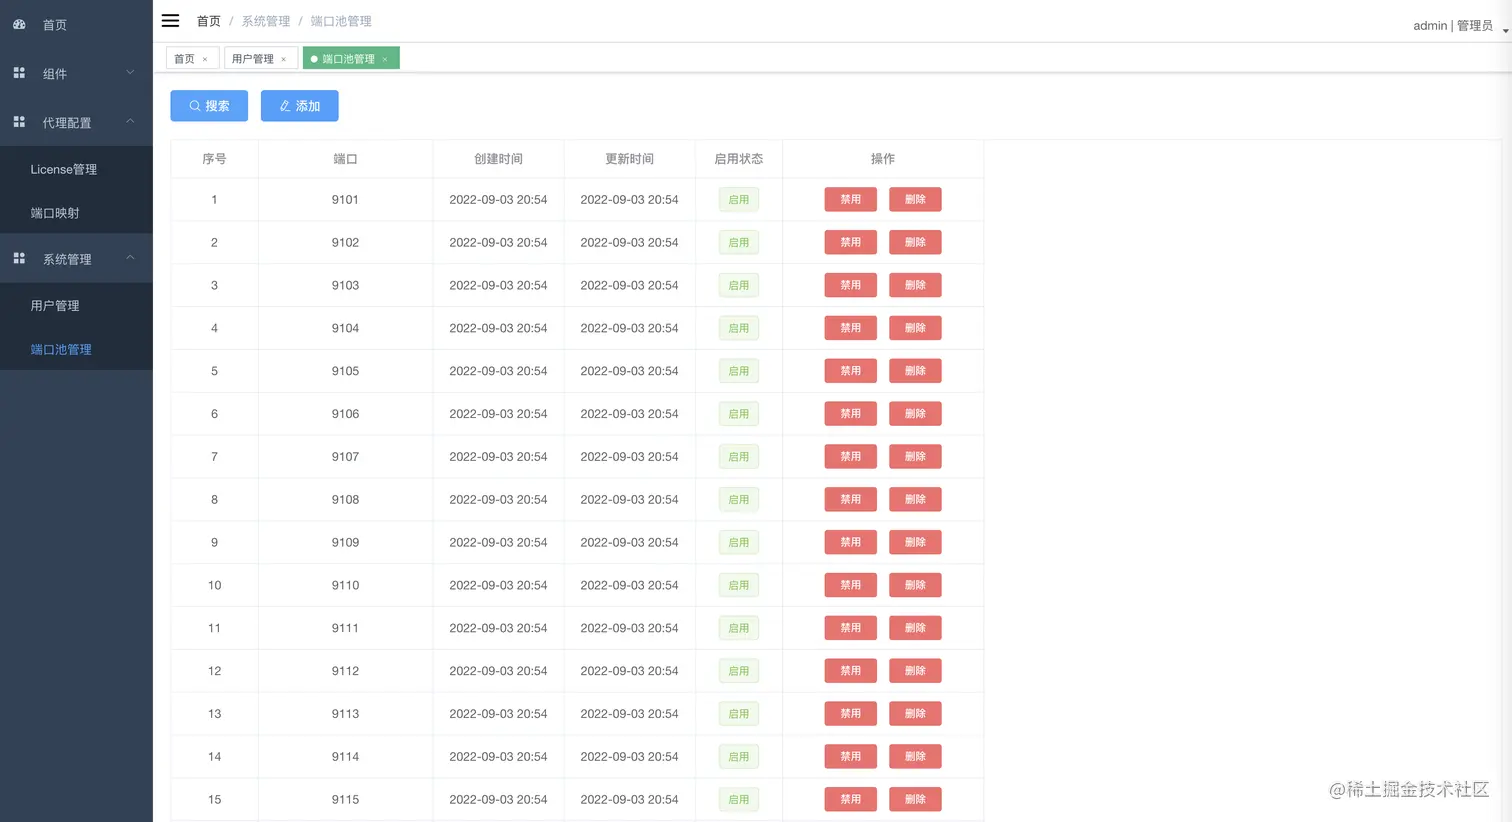
Task: Close the 用户管理 tab with its x icon
Action: coord(283,59)
